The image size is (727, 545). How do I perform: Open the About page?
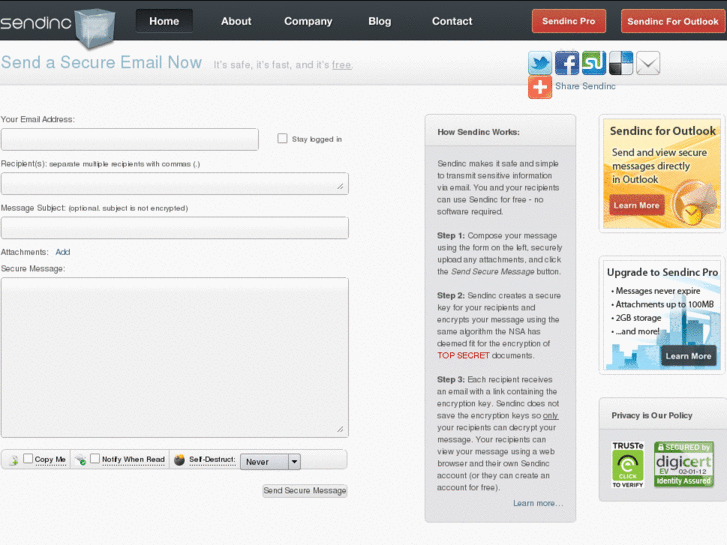tap(236, 21)
